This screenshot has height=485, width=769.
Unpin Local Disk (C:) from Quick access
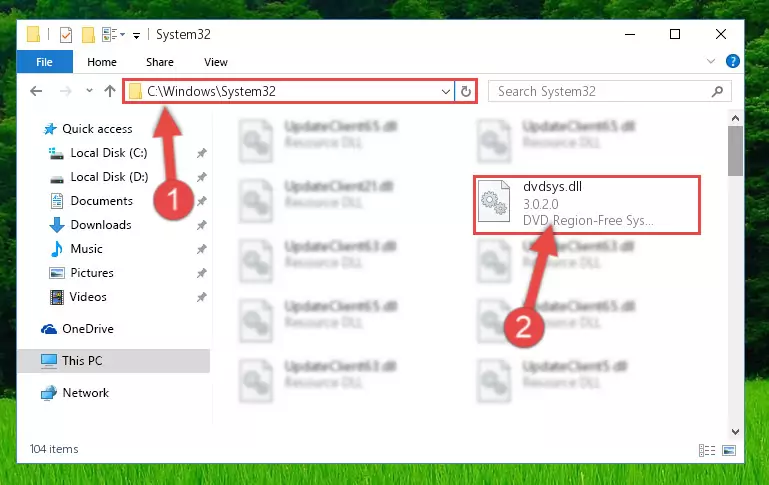click(x=201, y=153)
